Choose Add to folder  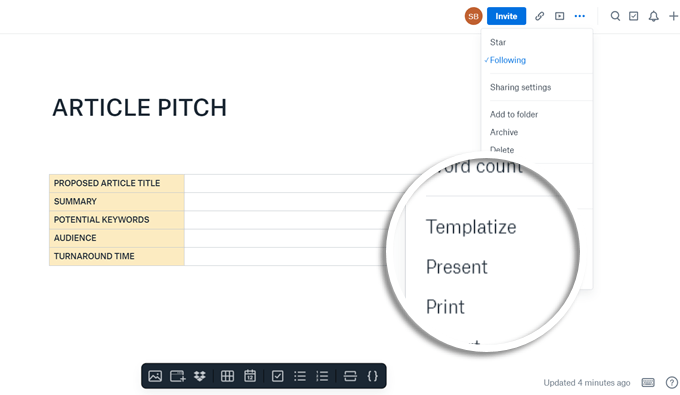[x=514, y=114]
